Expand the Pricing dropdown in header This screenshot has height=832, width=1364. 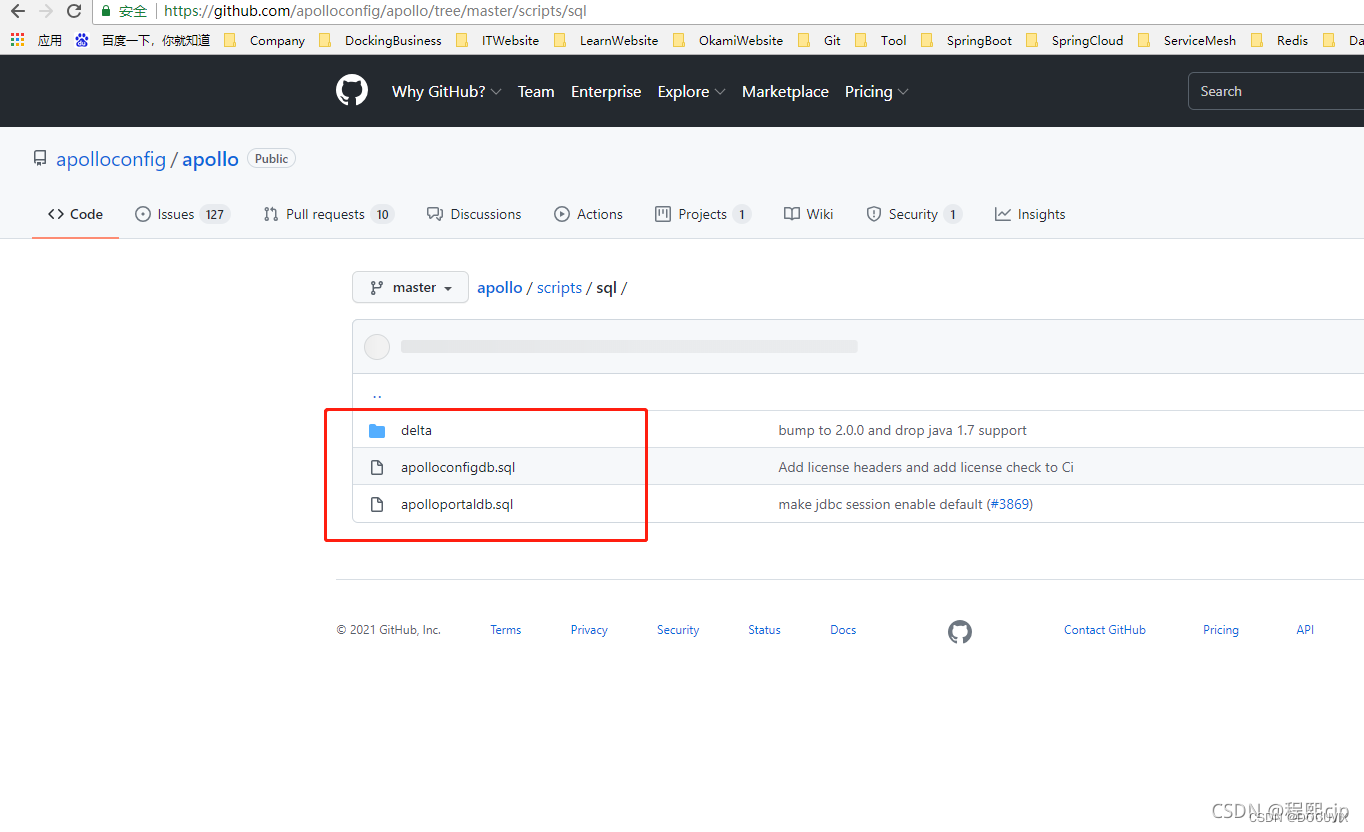pyautogui.click(x=877, y=91)
